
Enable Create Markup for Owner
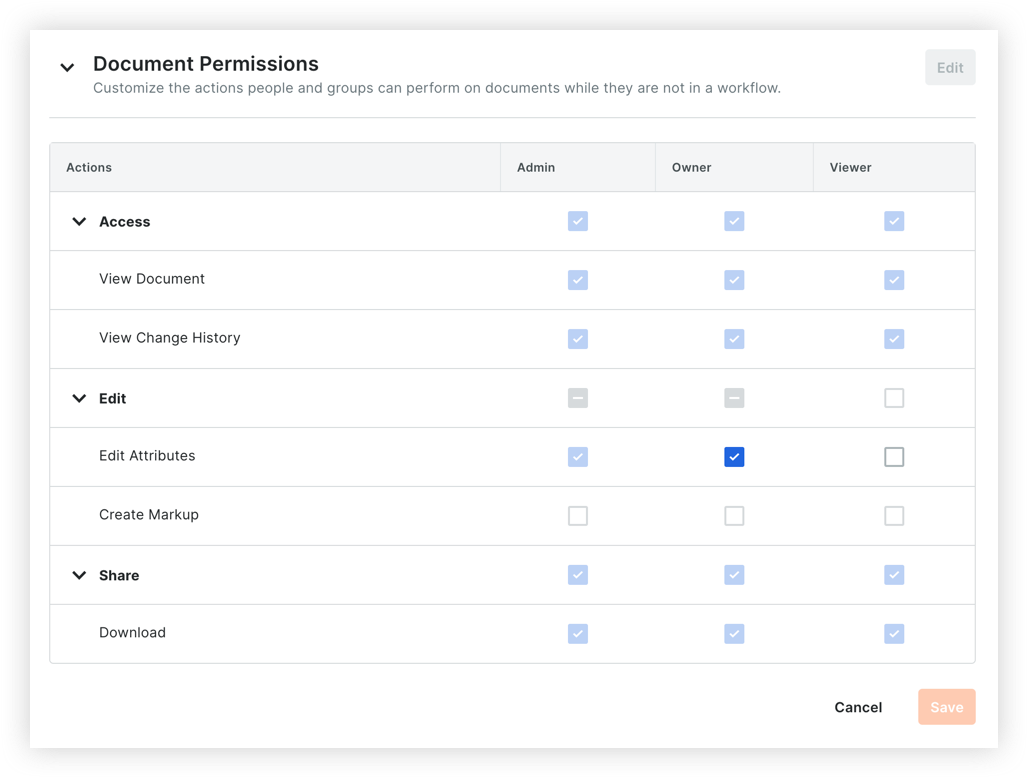click(x=735, y=516)
